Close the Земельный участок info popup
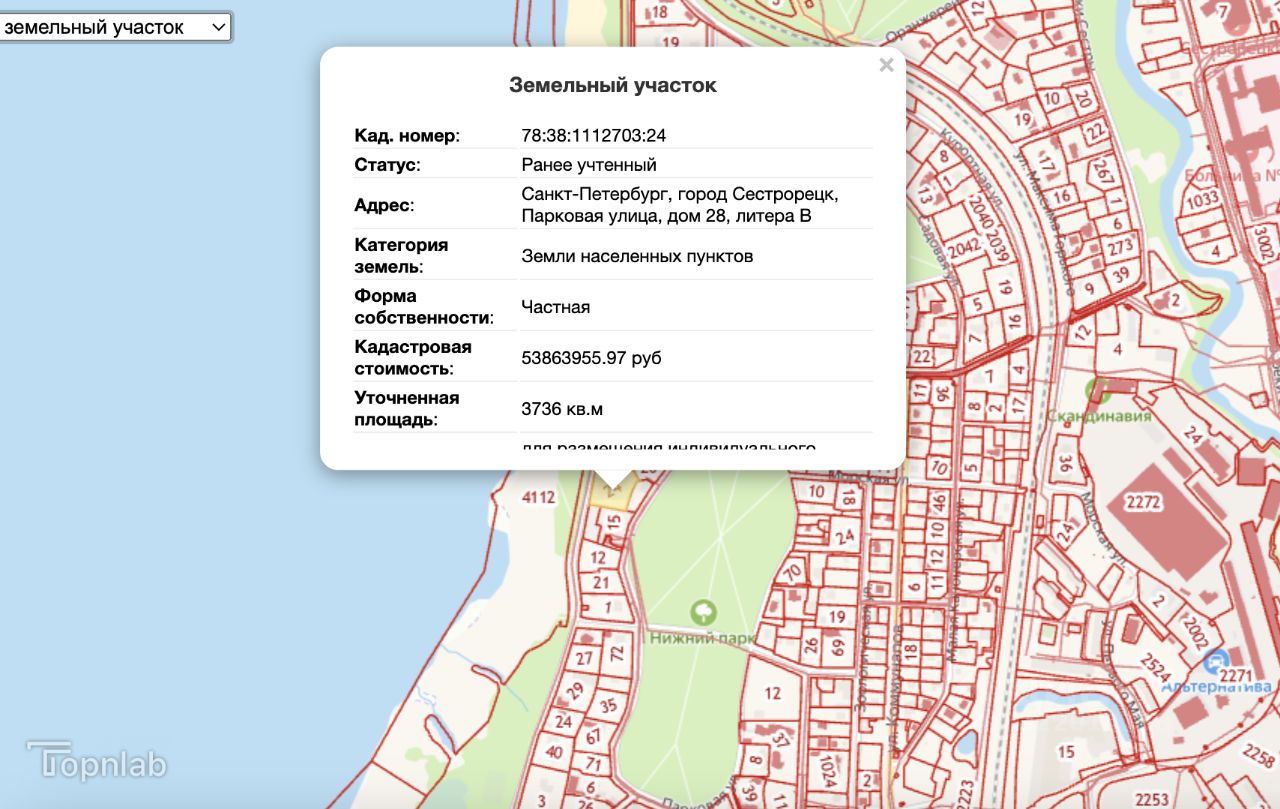The image size is (1280, 809). click(885, 66)
